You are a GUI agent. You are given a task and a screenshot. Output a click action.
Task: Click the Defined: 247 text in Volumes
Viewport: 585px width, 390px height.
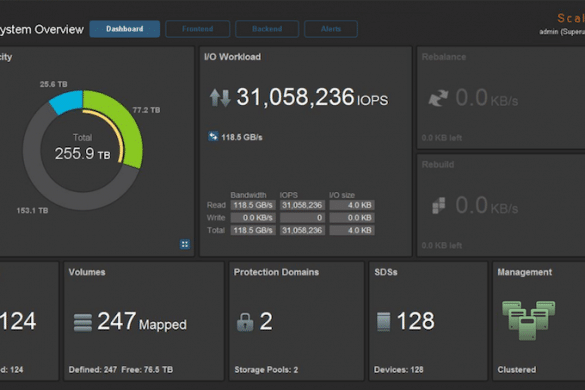[x=93, y=370]
